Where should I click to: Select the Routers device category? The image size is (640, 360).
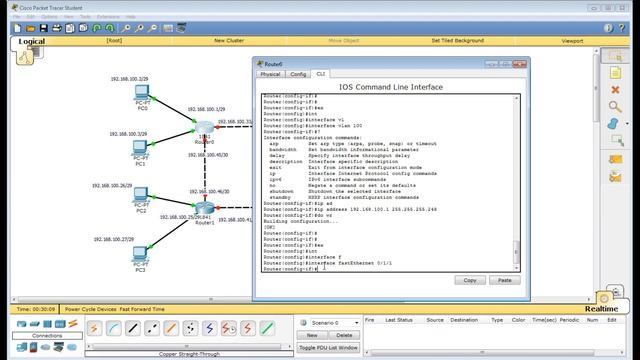[21, 324]
